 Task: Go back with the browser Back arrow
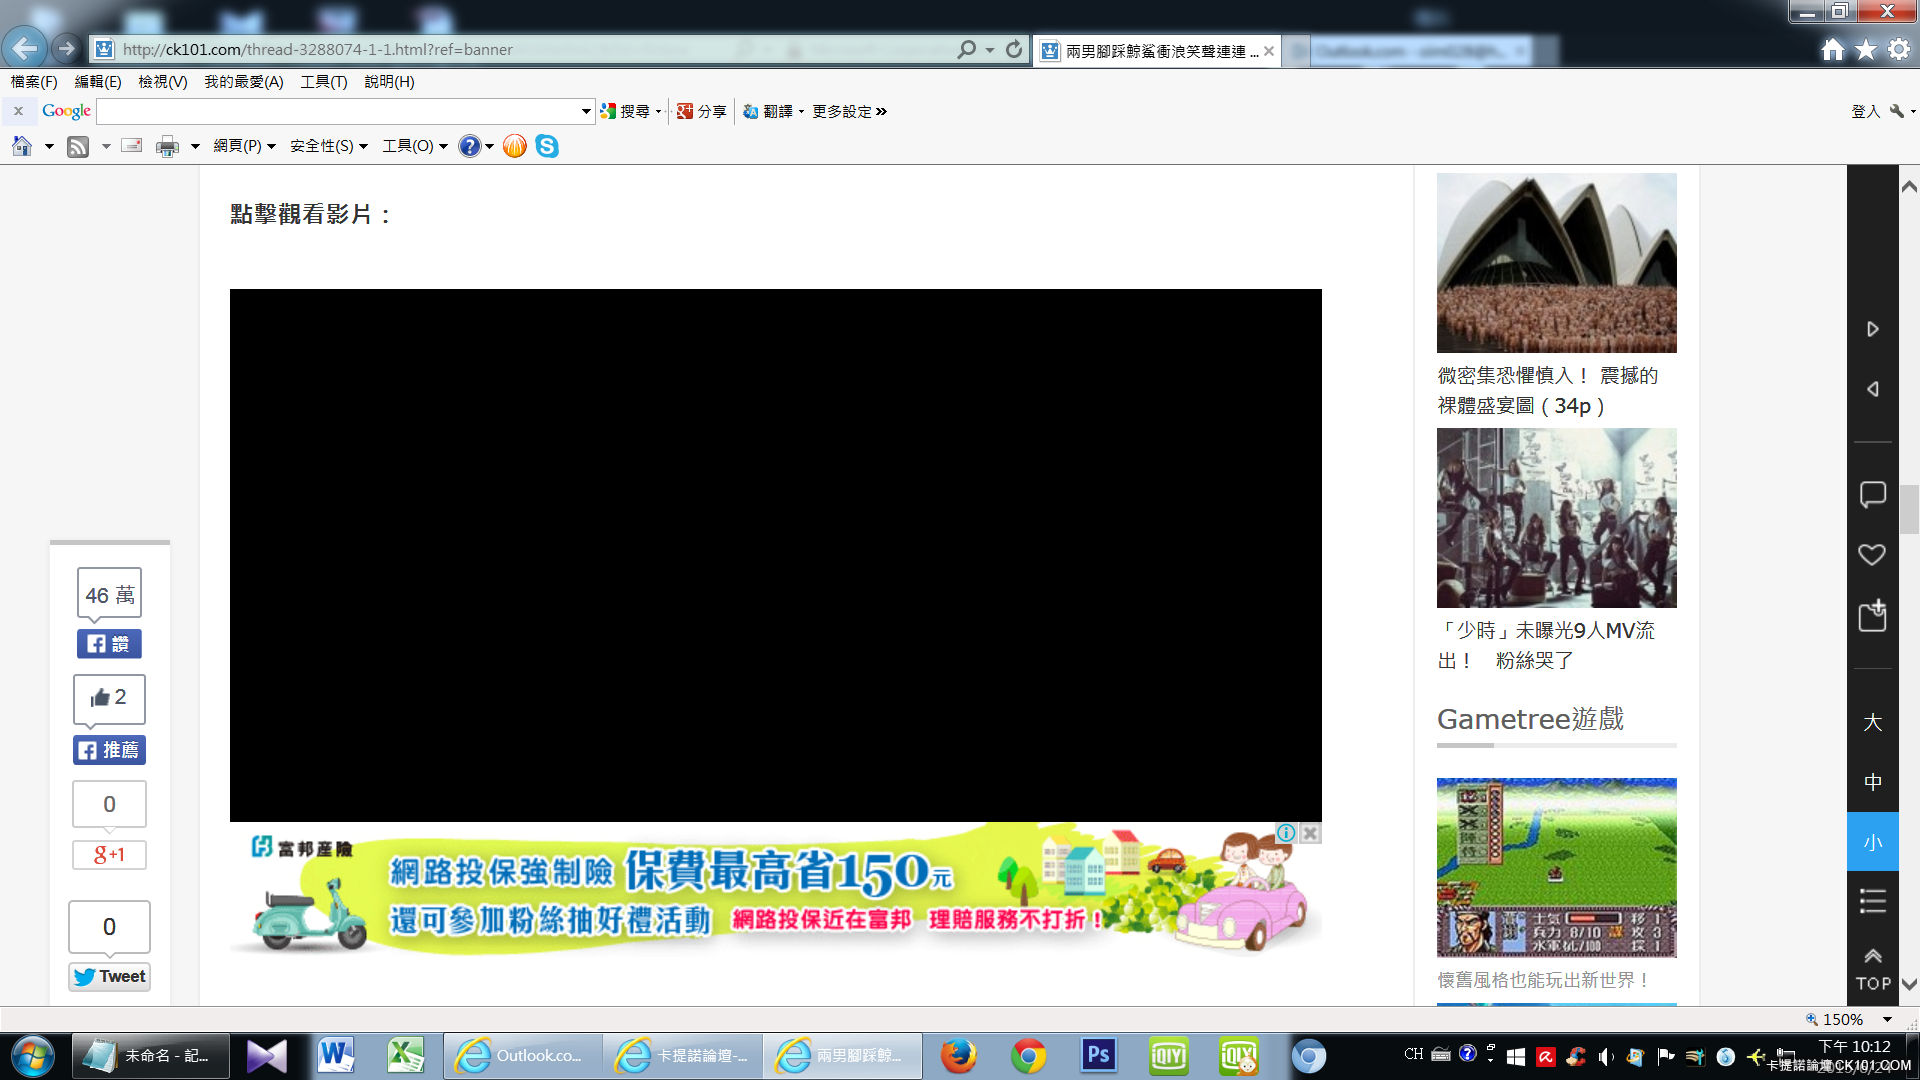click(x=24, y=48)
